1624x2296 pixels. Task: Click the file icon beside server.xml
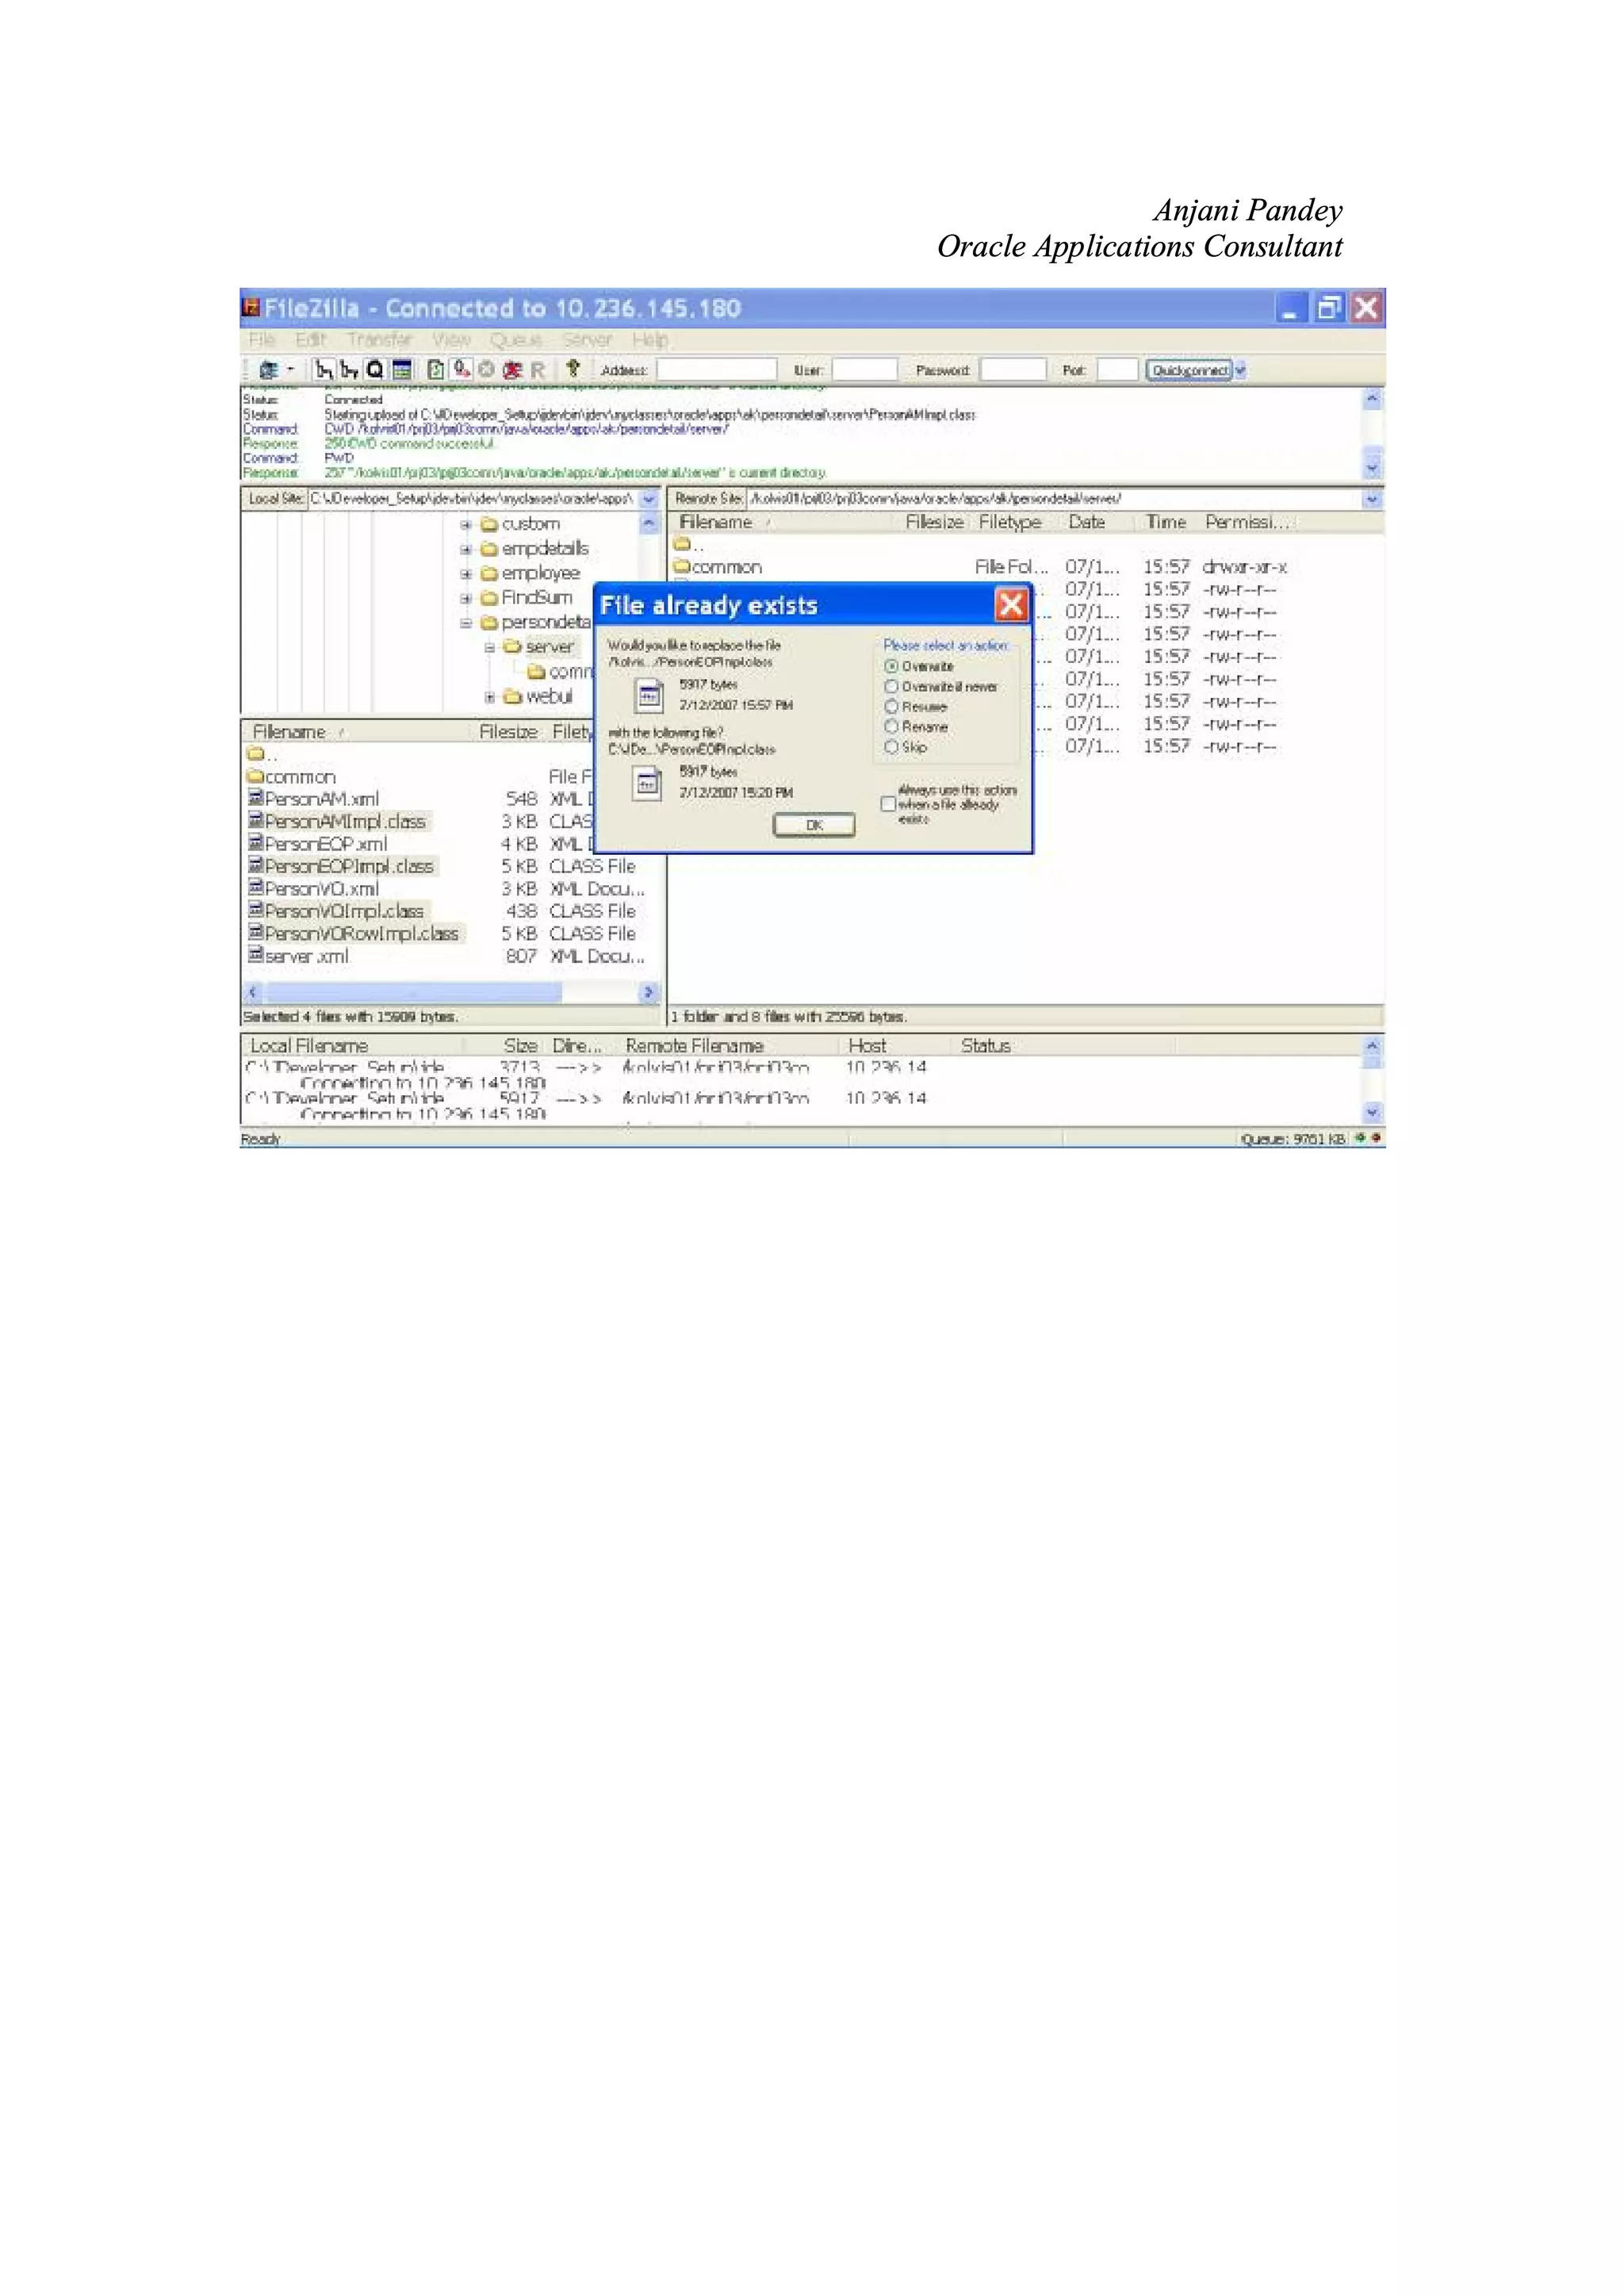pos(256,955)
